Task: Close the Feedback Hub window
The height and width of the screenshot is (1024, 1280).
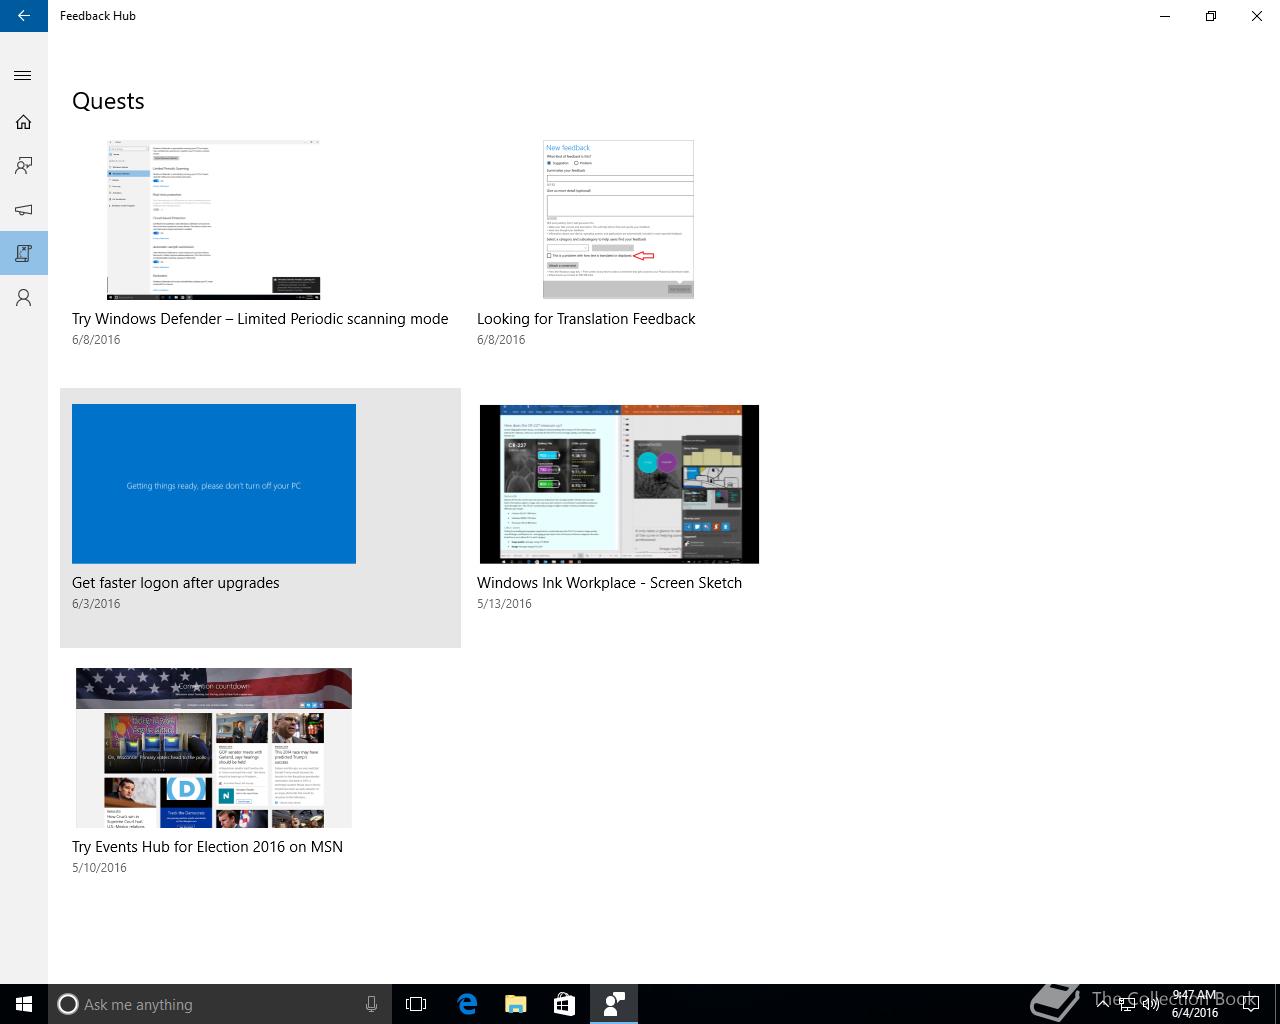Action: pyautogui.click(x=1257, y=16)
